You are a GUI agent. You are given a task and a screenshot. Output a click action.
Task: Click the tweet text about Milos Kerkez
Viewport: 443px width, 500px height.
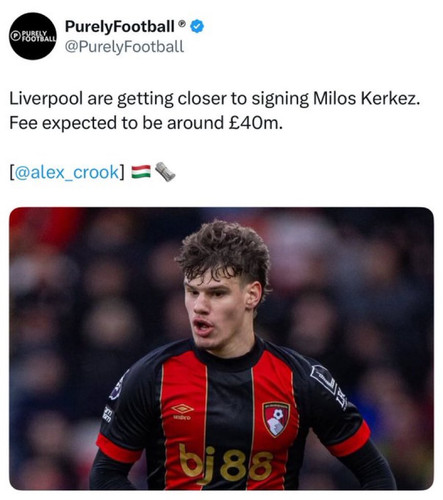tap(214, 99)
